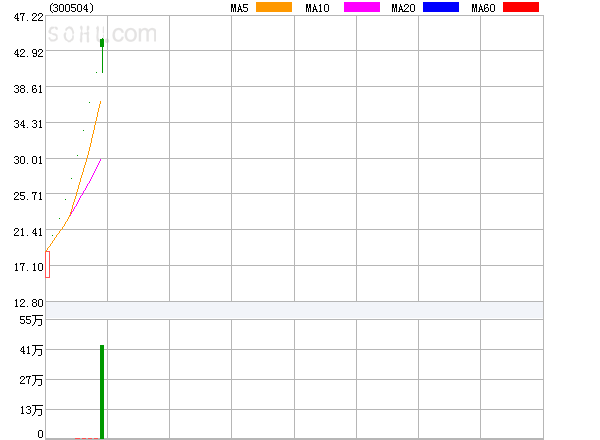This screenshot has height=440, width=600.
Task: Click the 27万 volume axis label
Action: [x=31, y=380]
